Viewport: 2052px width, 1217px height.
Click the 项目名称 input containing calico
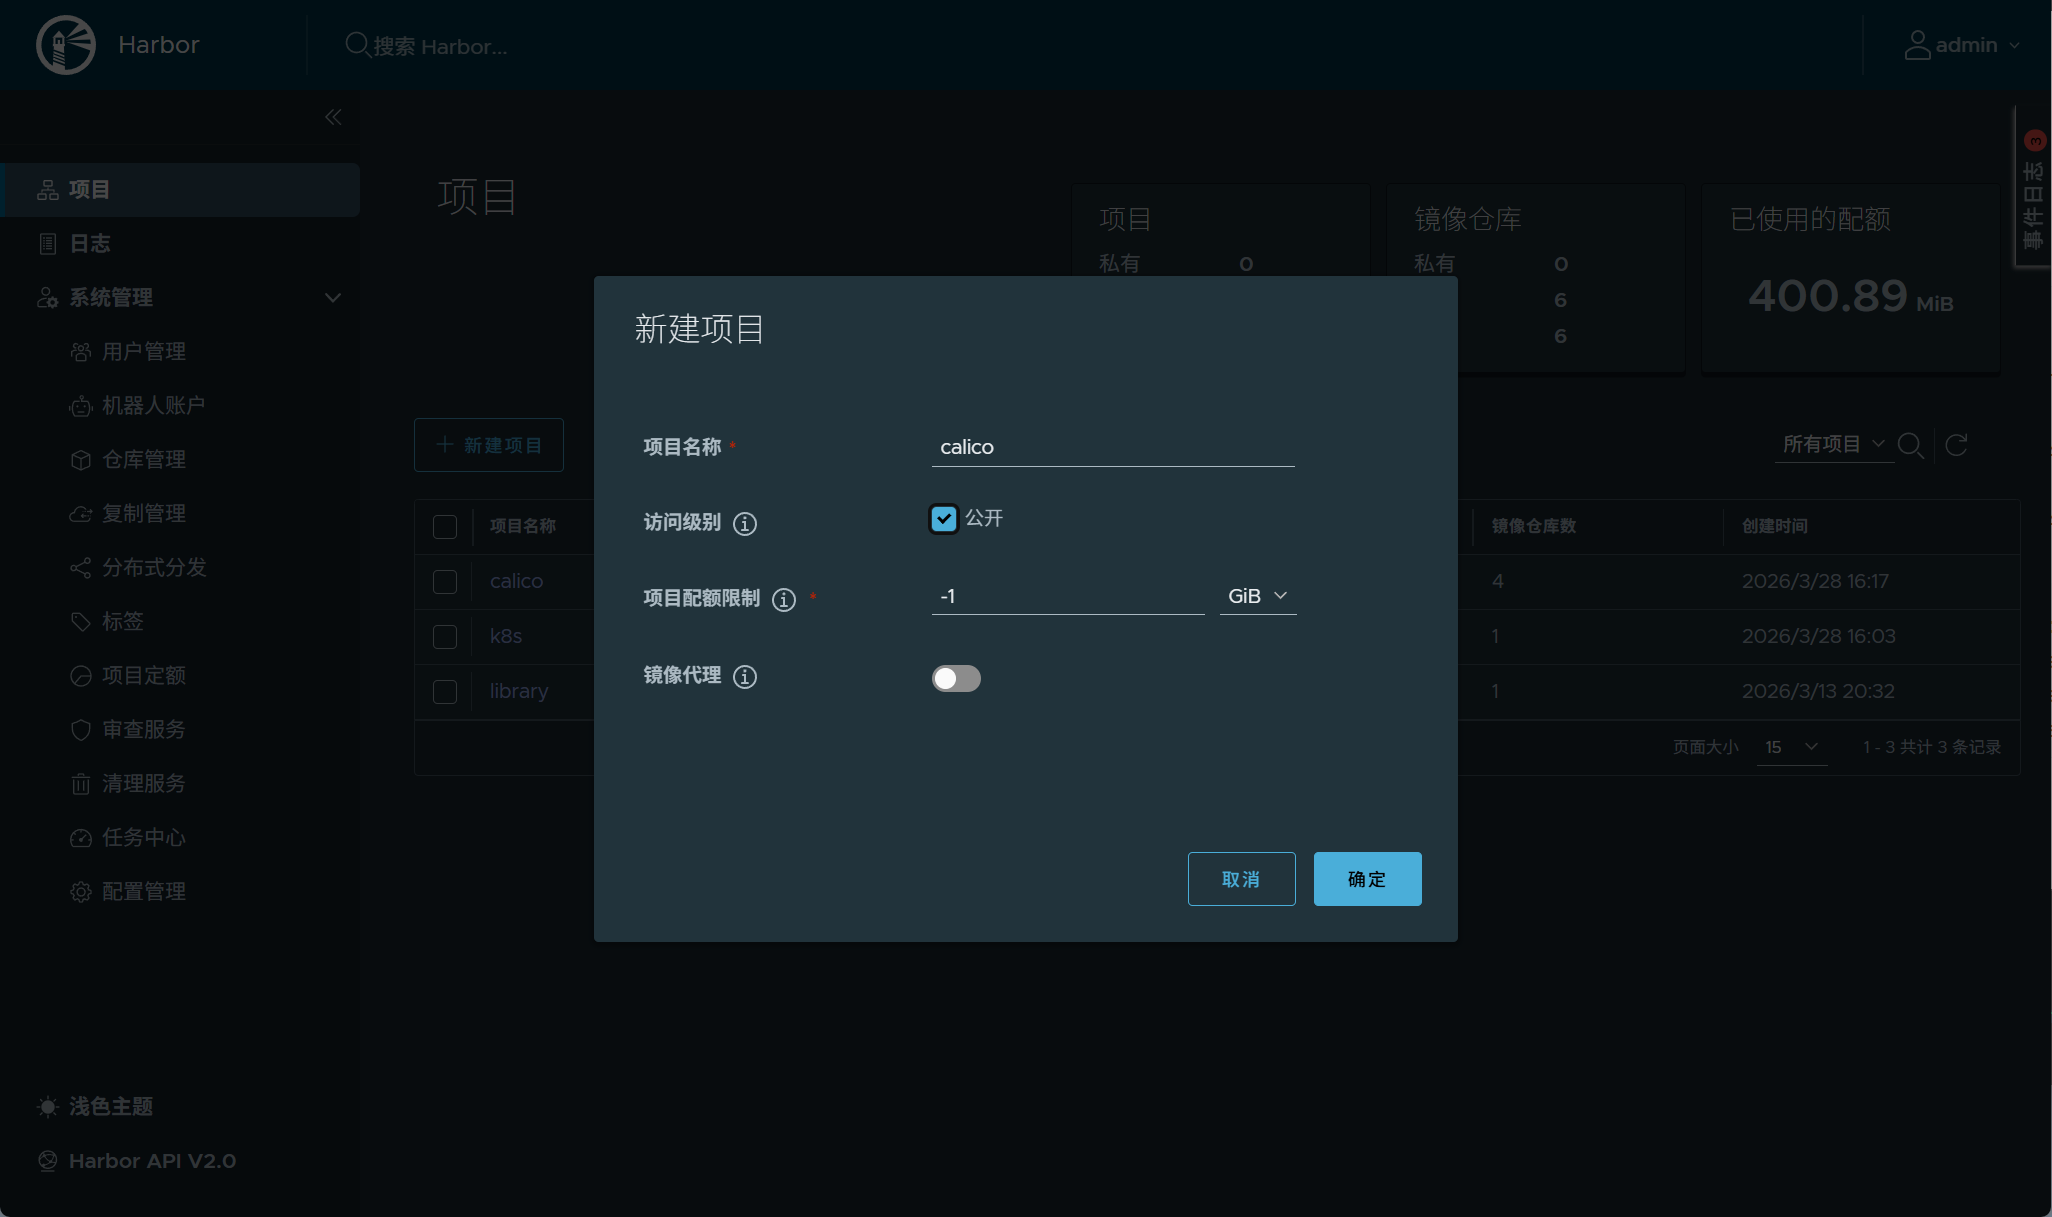point(1113,447)
